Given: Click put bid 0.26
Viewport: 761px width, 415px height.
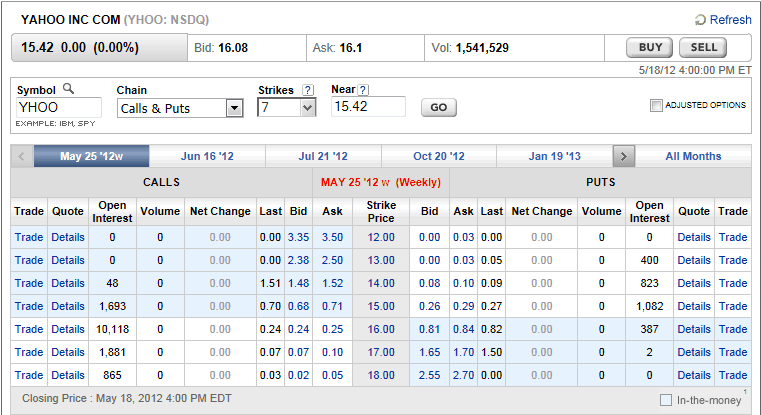Looking at the screenshot, I should point(430,306).
